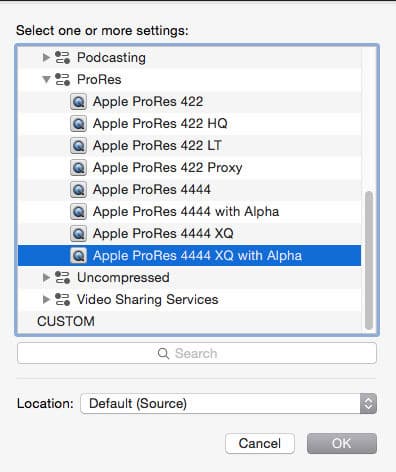Image resolution: width=396 pixels, height=472 pixels.
Task: Open the Location Default (Source) dropdown
Action: [229, 404]
